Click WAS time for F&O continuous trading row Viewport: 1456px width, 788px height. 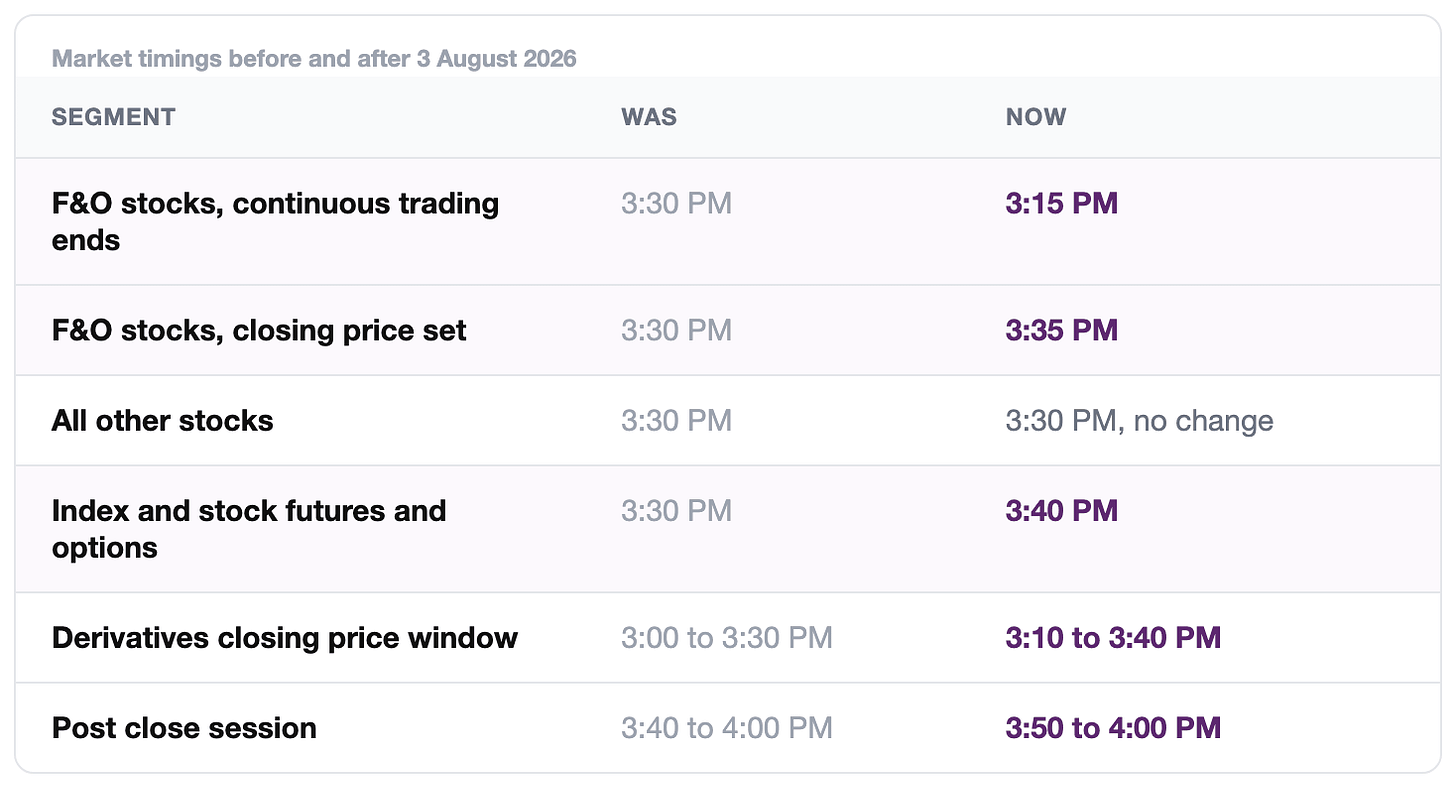pos(676,203)
